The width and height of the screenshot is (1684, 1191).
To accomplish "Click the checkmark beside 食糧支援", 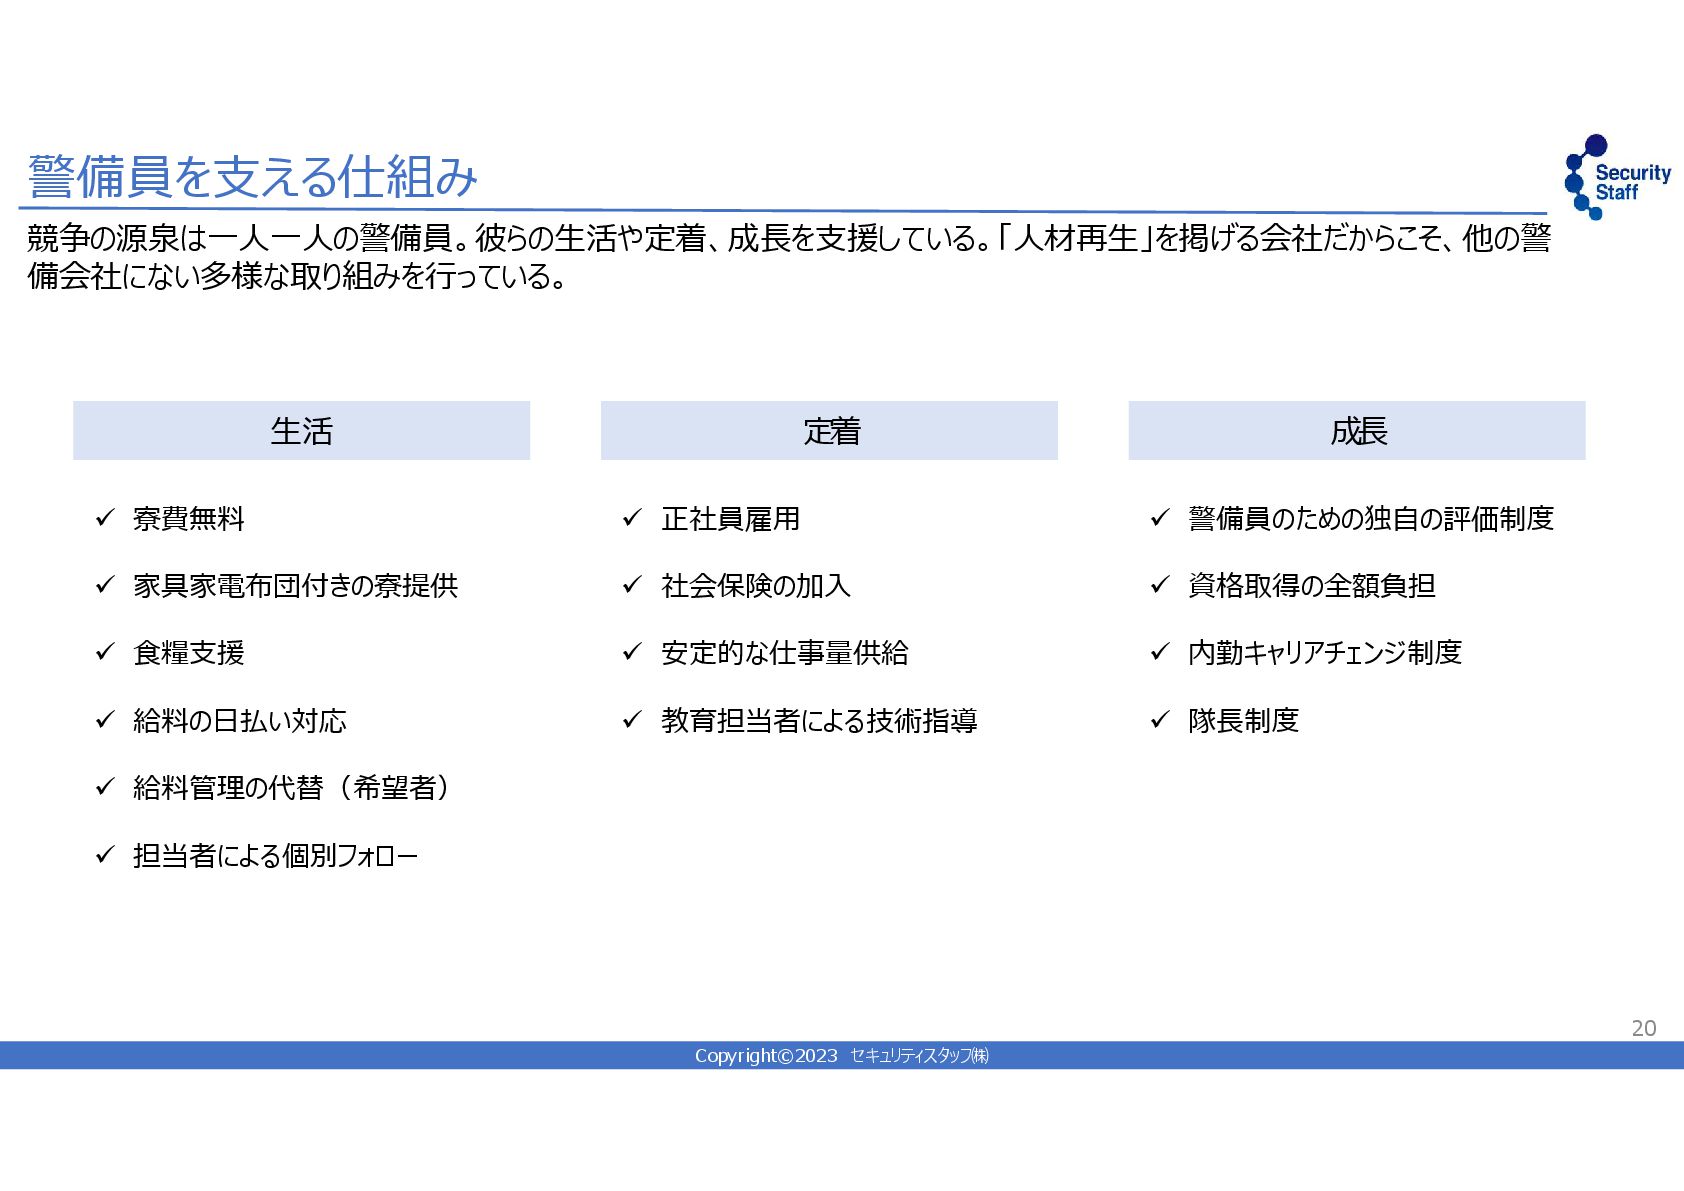I will point(105,652).
